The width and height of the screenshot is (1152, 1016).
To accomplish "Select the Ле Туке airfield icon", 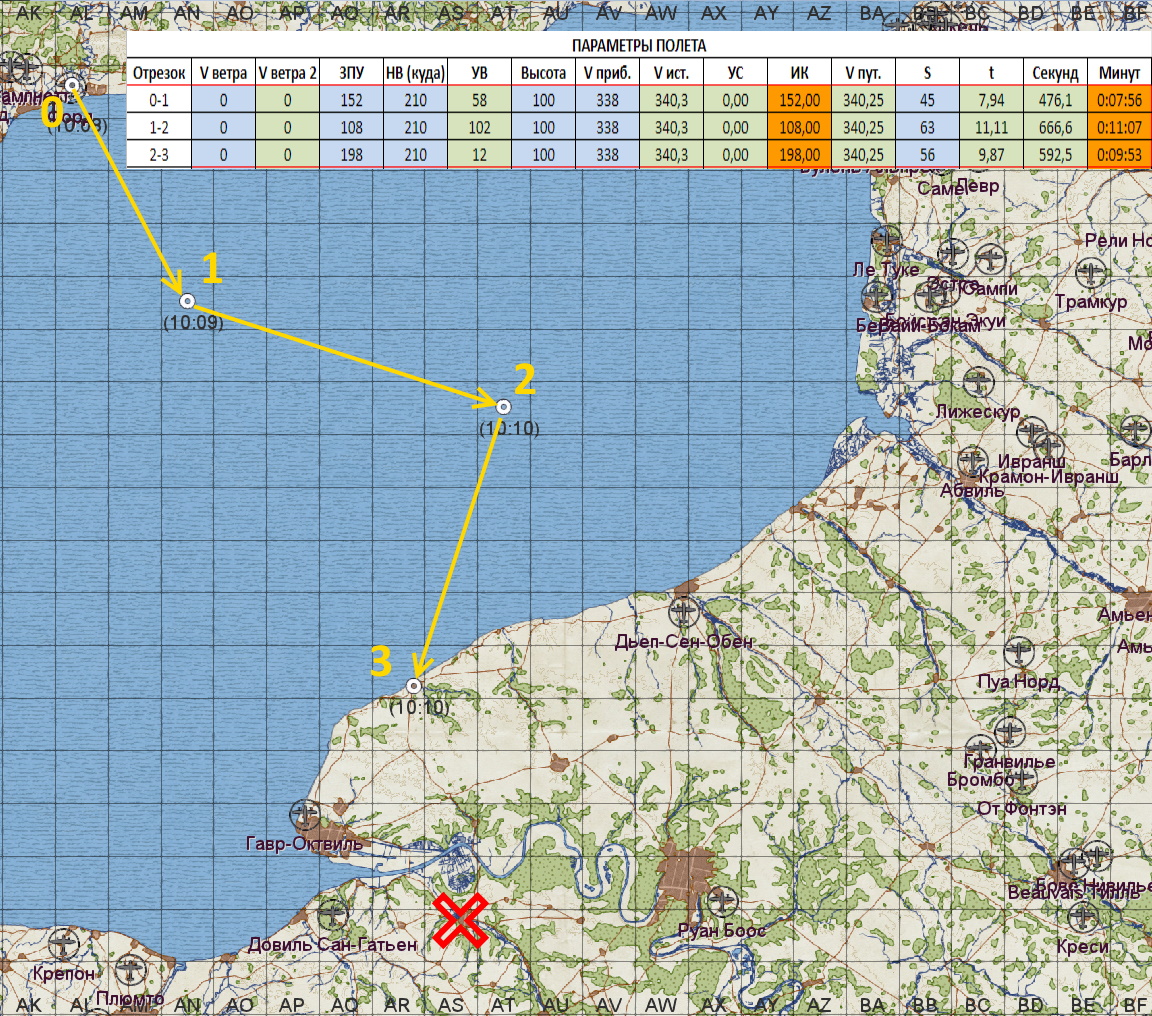I will pyautogui.click(x=885, y=239).
